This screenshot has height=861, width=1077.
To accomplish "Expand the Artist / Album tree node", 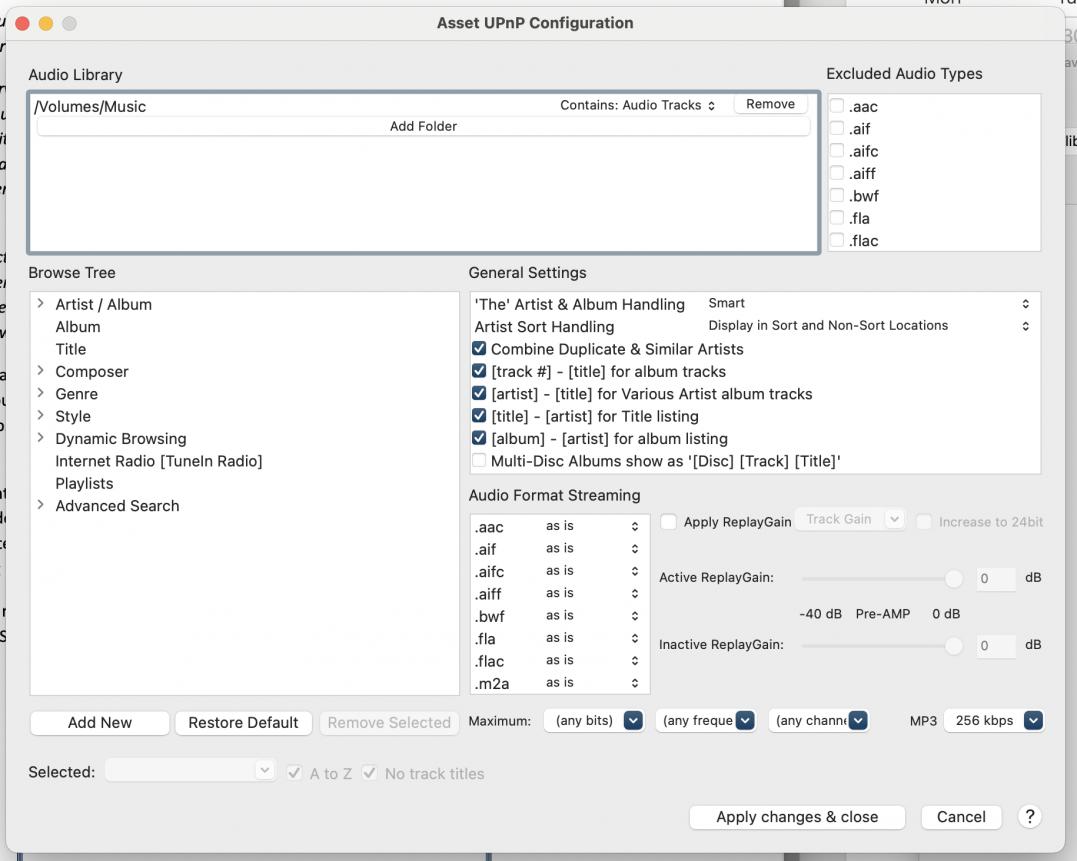I will coord(40,304).
